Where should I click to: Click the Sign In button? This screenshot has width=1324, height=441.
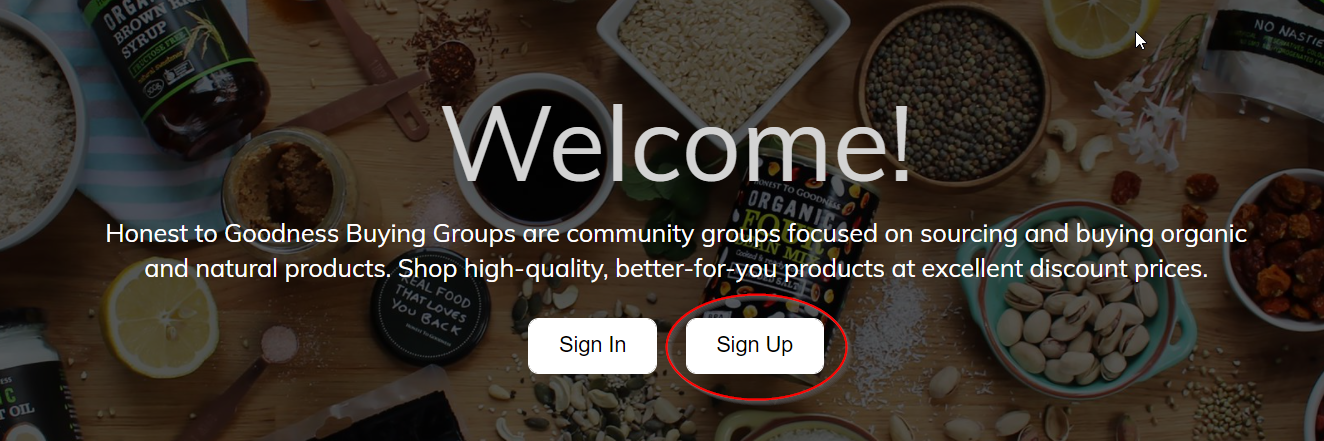pos(592,345)
